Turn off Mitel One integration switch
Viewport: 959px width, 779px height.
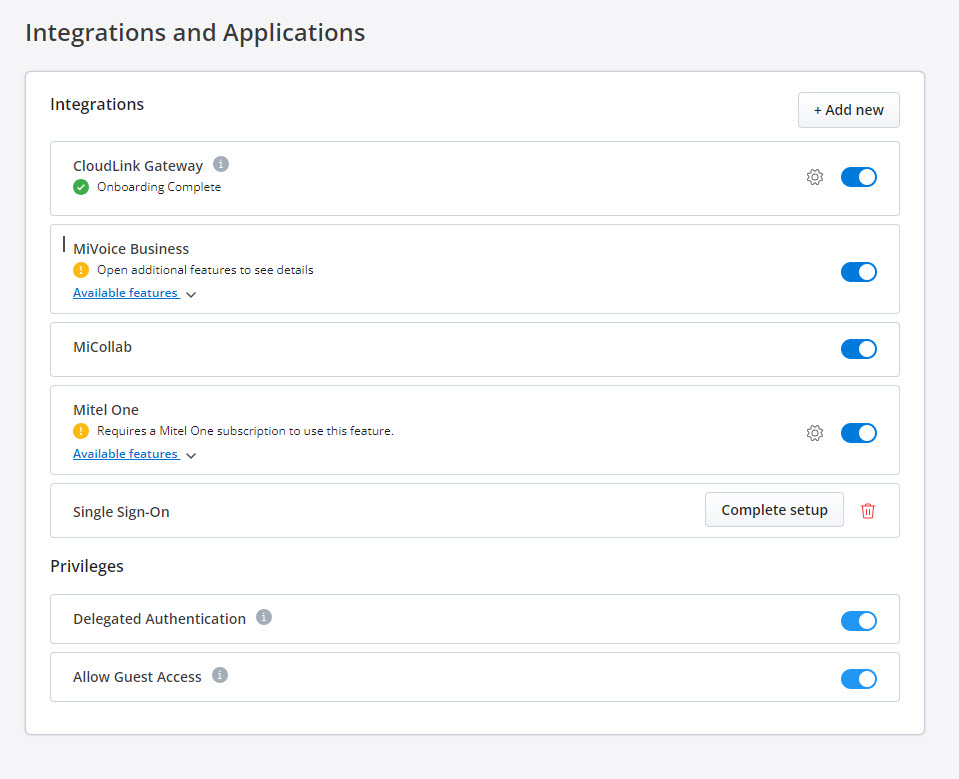[x=859, y=433]
